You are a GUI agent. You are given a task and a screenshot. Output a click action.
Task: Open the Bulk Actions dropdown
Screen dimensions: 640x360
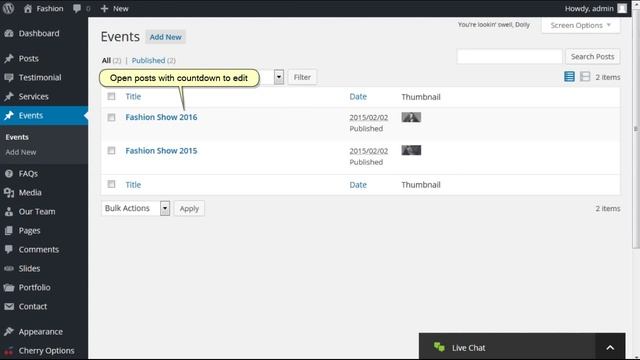[136, 209]
